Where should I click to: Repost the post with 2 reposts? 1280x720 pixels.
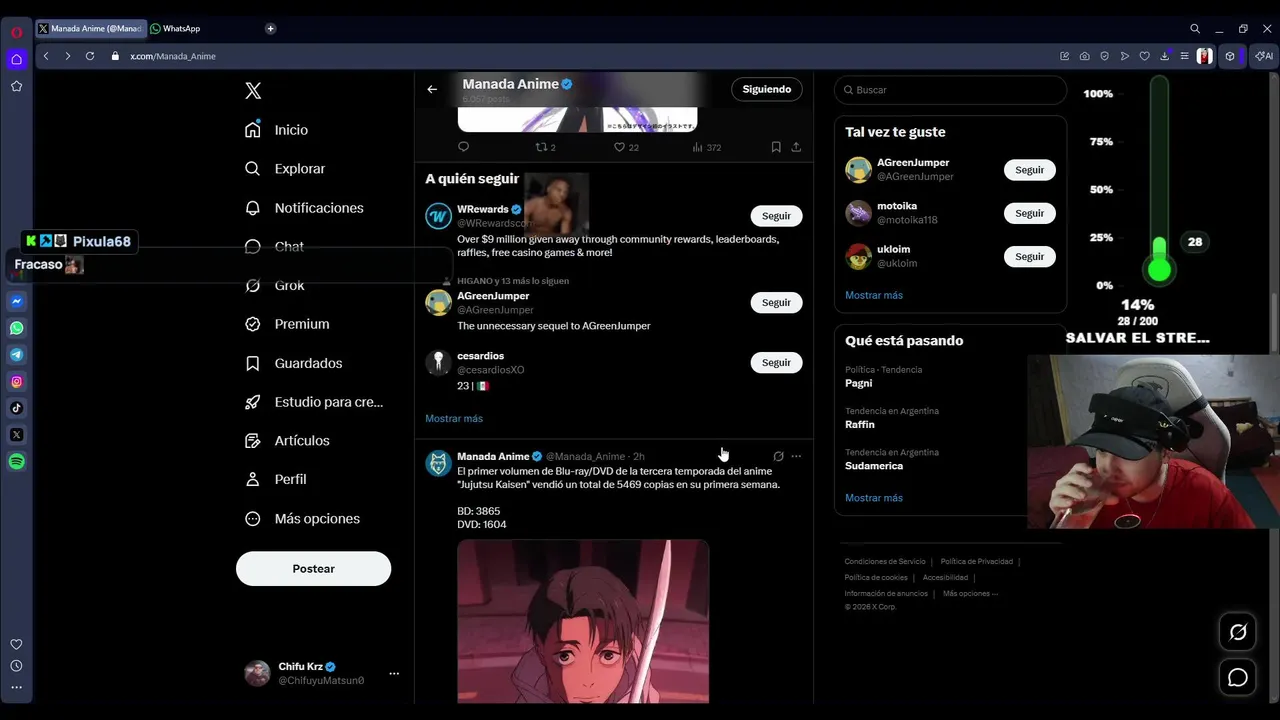tap(545, 147)
